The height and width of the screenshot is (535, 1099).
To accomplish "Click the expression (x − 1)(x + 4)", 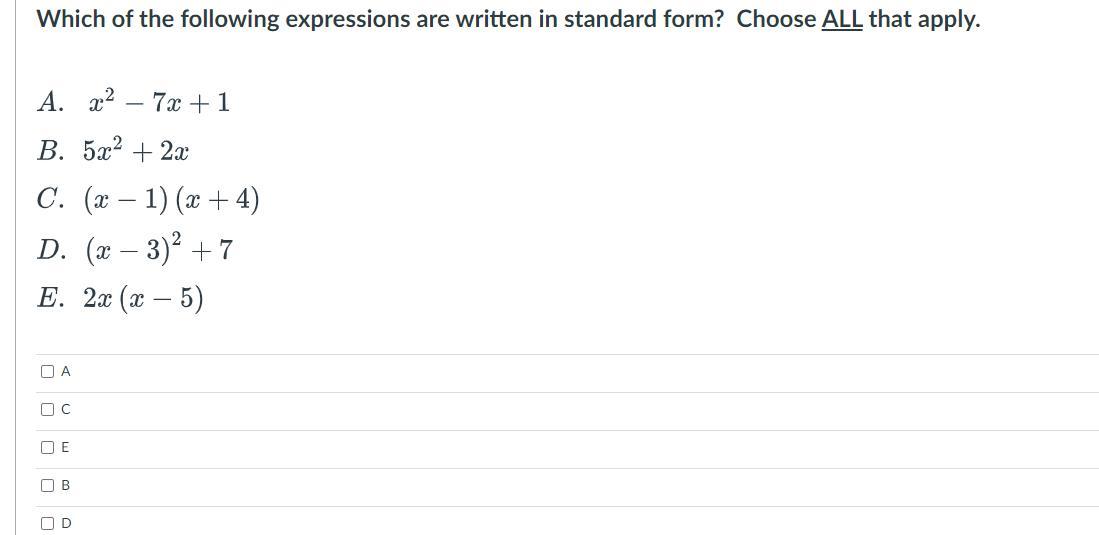I will 171,200.
